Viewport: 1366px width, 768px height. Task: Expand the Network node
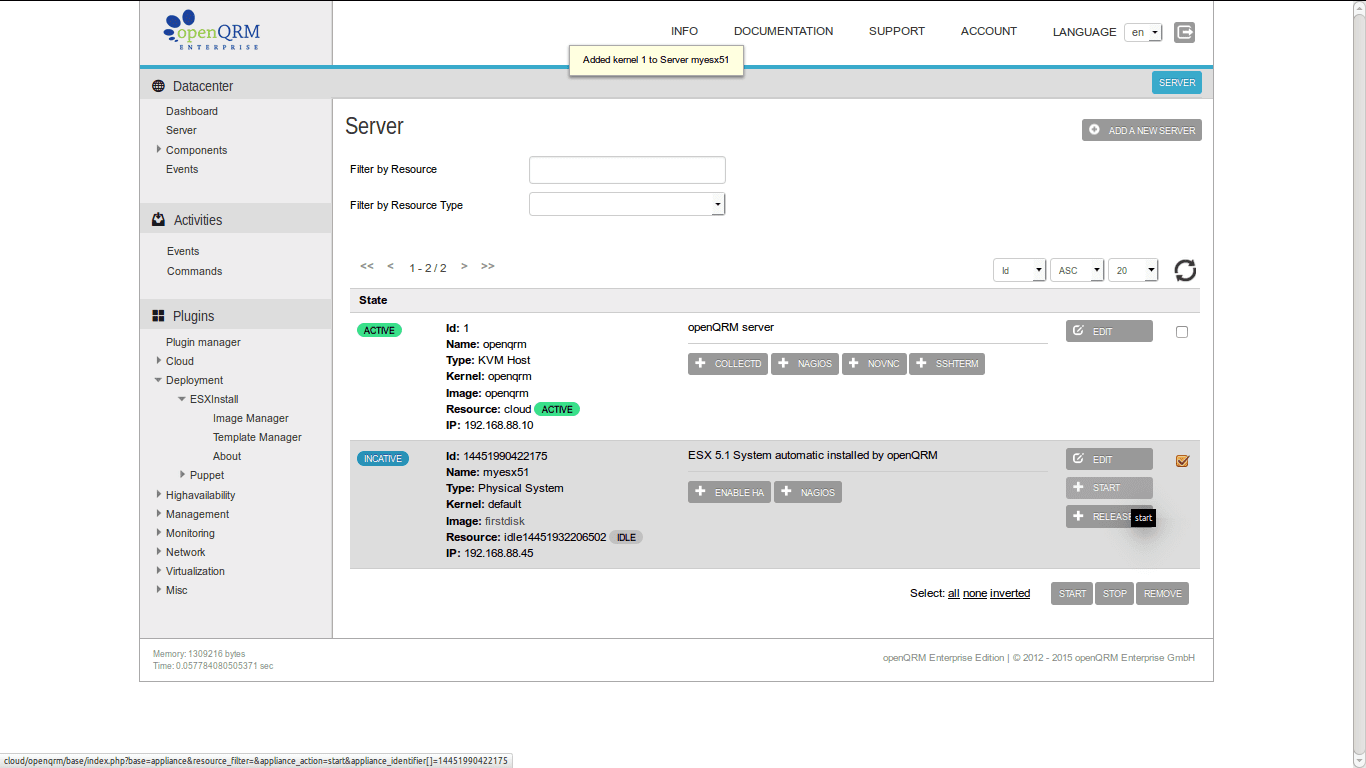pos(159,551)
